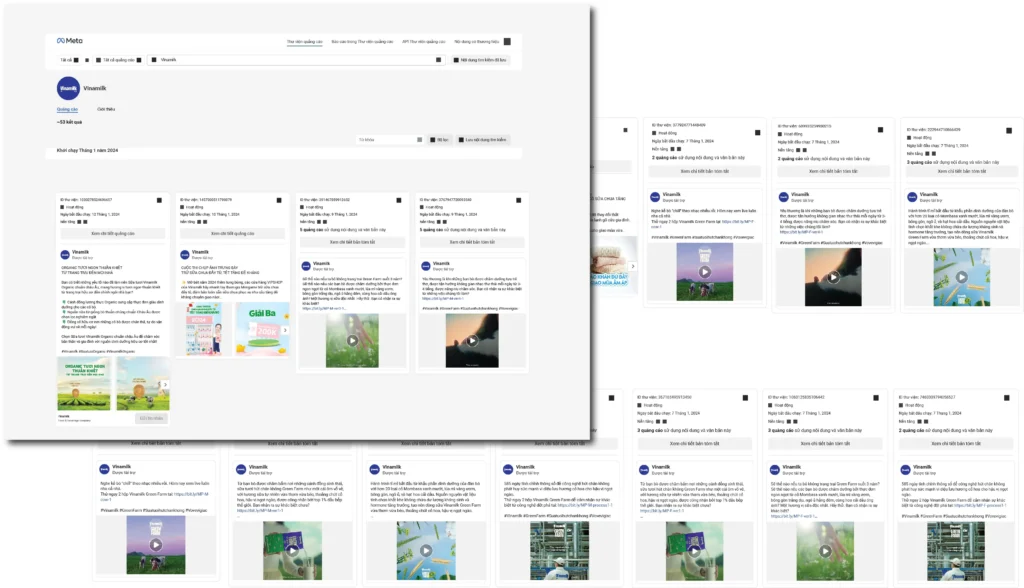Screen dimensions: 1024x588
Task: View details of the ad started 10 Tháng 1
Action: pyautogui.click(x=232, y=233)
